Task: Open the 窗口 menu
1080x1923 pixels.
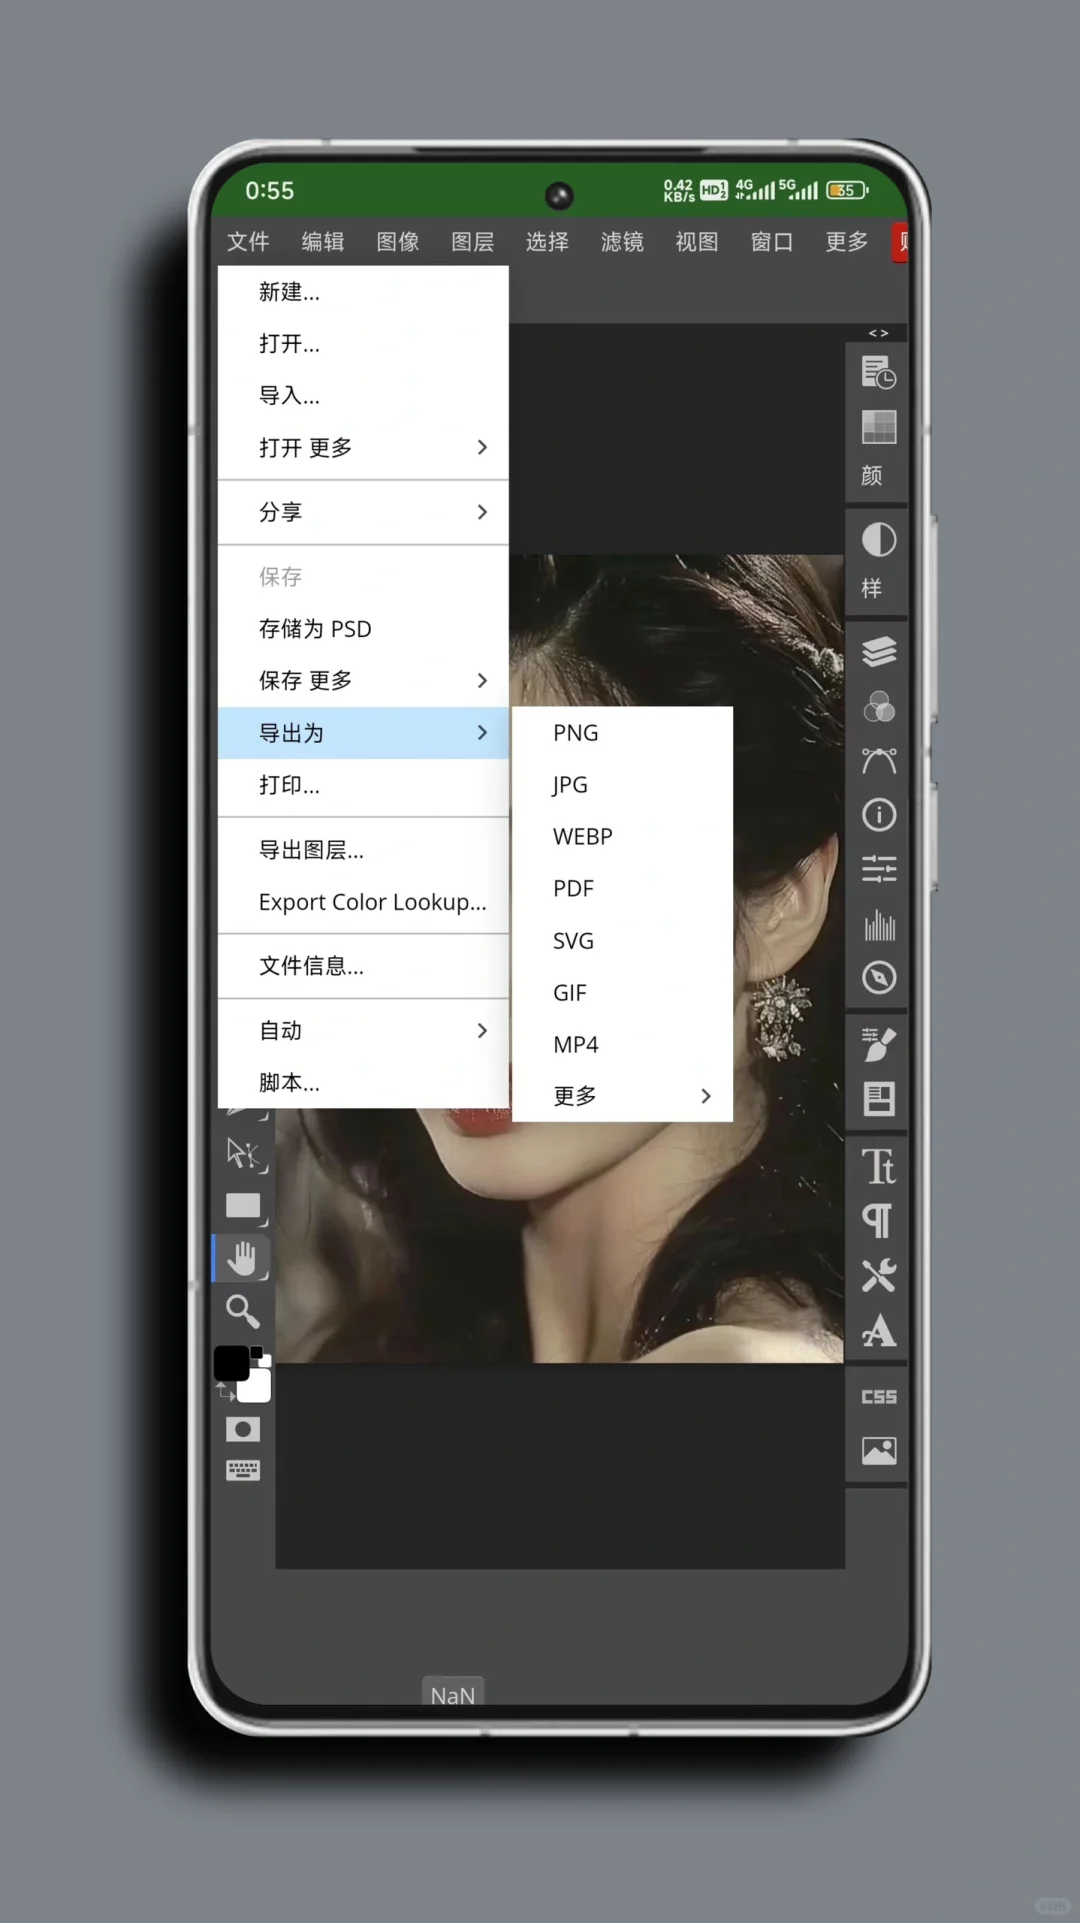Action: click(x=772, y=242)
